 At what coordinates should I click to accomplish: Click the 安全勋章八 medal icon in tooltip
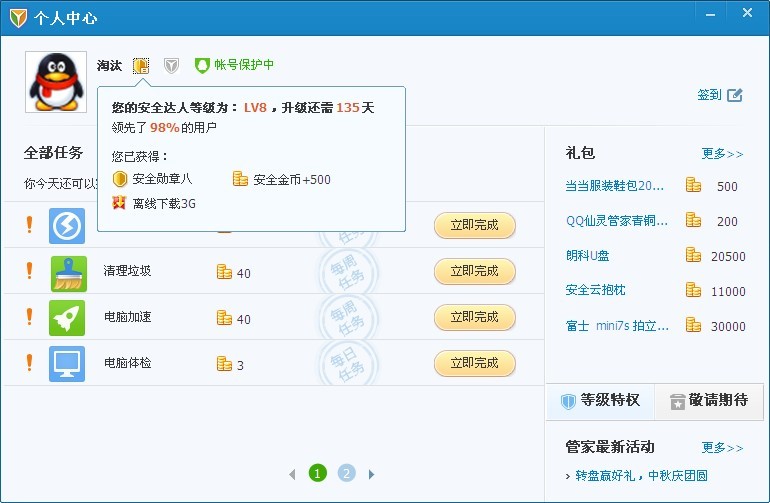click(120, 179)
